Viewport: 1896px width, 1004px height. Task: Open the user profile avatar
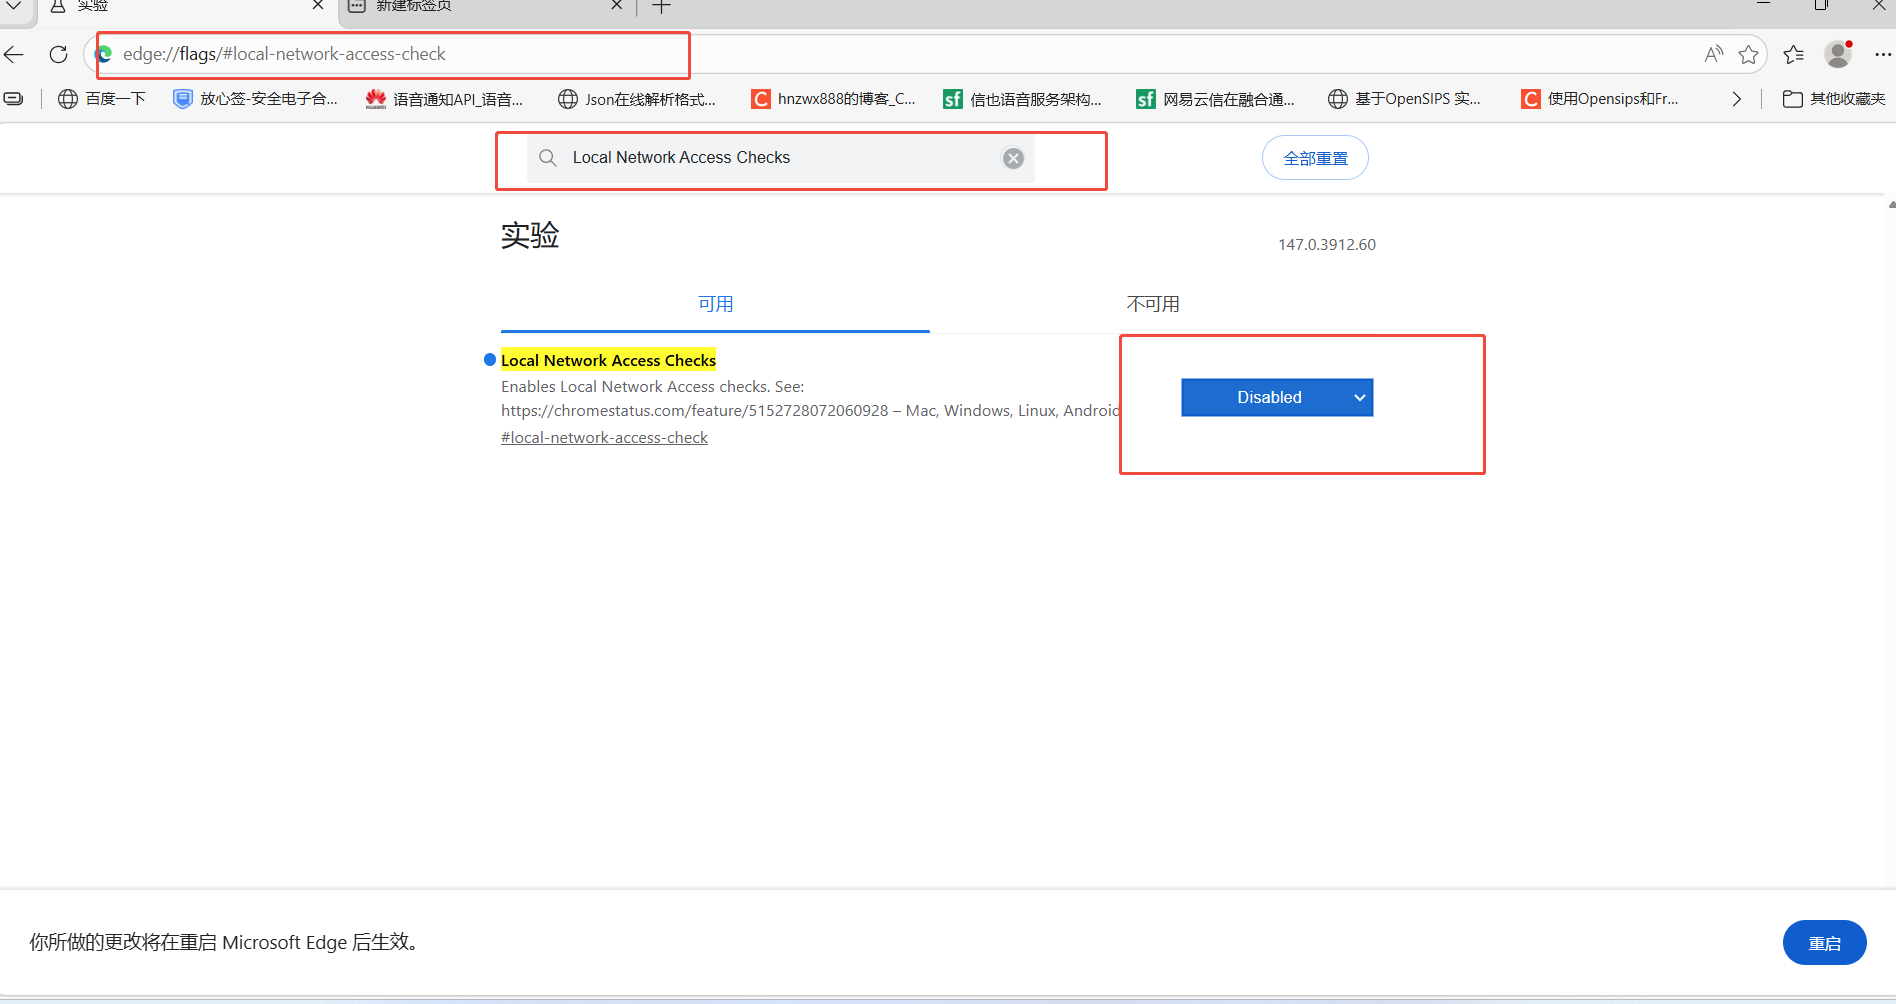(1838, 54)
